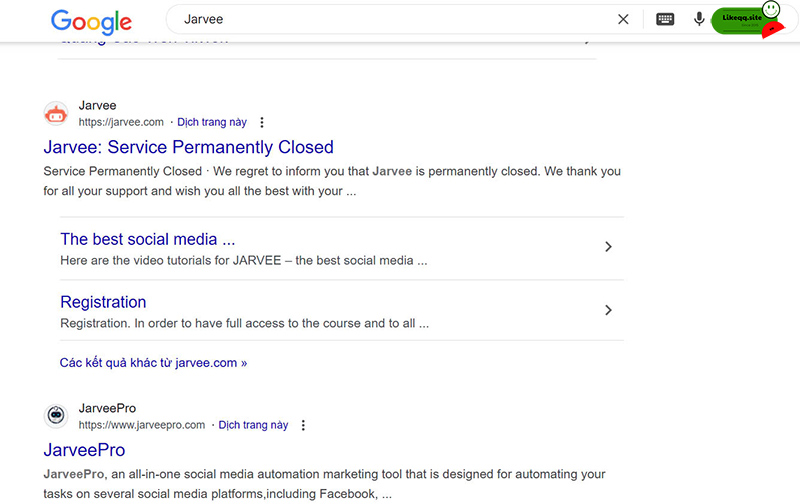
Task: Open the on-screen keyboard input tool
Action: (x=665, y=19)
